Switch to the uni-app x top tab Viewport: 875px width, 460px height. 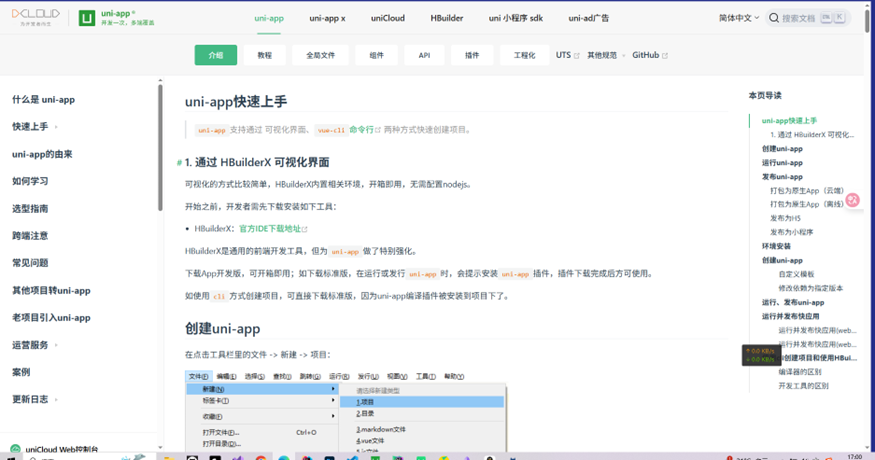click(327, 18)
